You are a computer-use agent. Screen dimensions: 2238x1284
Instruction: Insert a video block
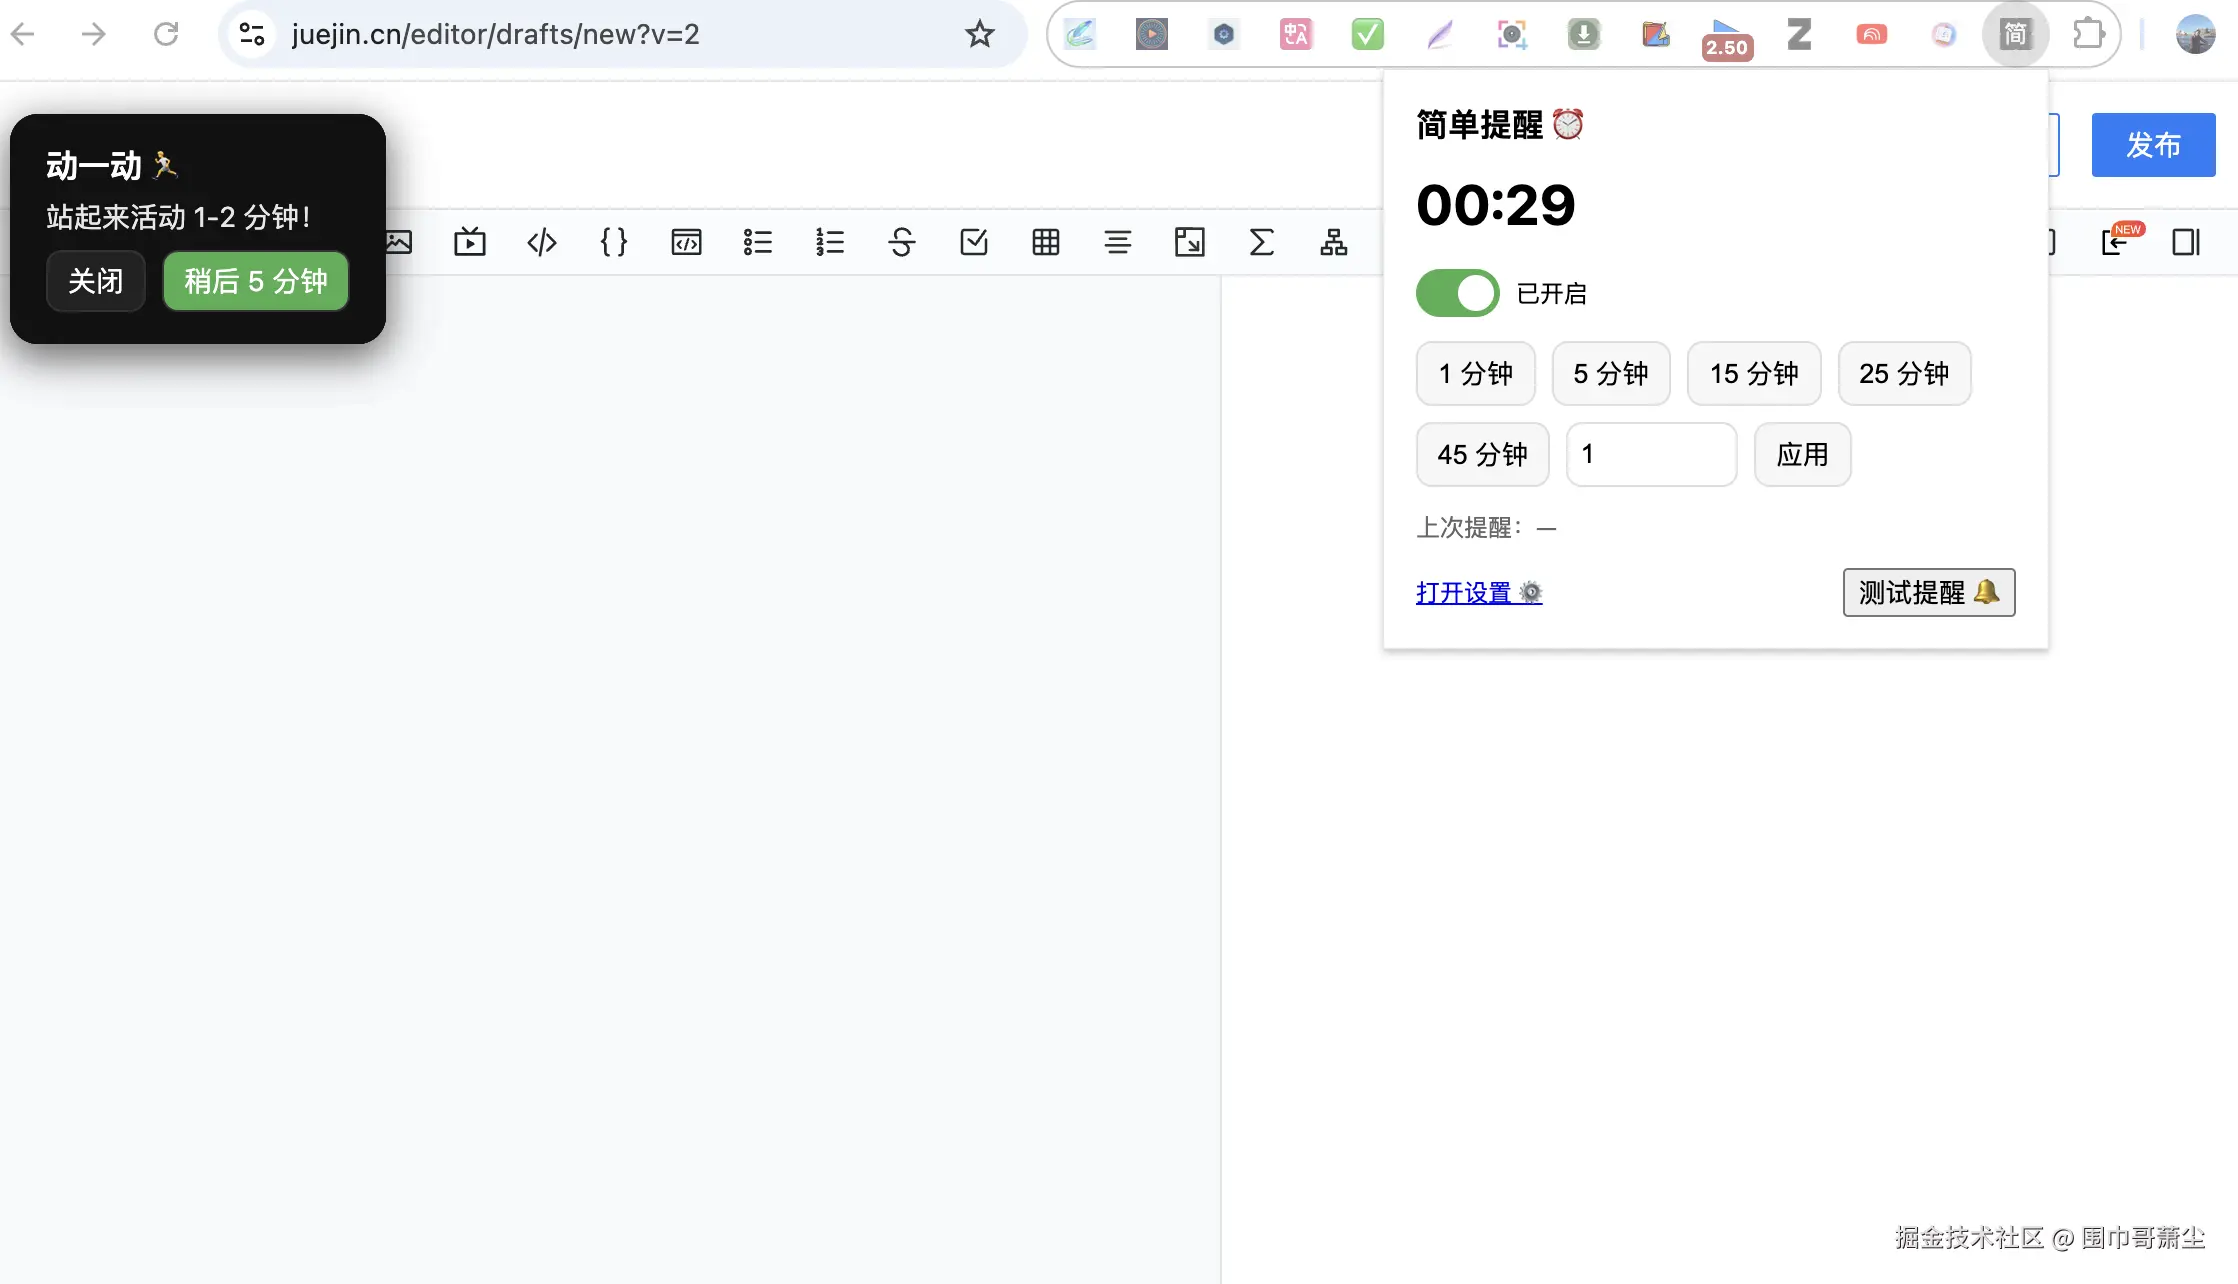(469, 242)
